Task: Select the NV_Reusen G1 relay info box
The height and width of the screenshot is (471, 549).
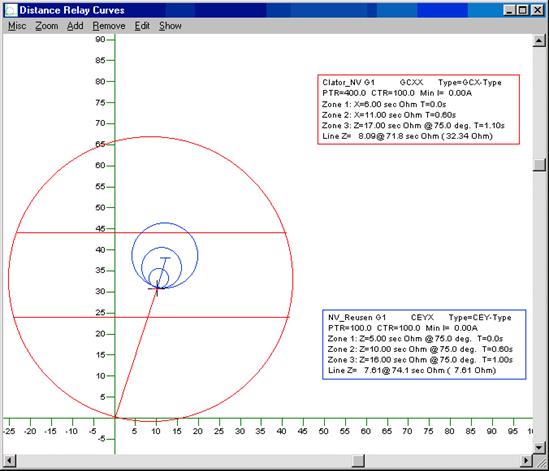Action: point(424,344)
